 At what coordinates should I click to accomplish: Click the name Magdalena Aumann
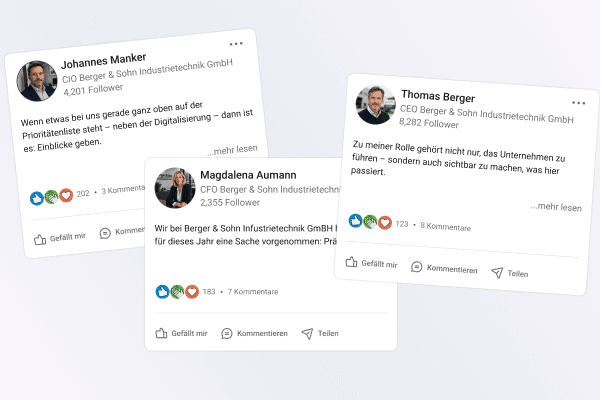click(x=248, y=175)
